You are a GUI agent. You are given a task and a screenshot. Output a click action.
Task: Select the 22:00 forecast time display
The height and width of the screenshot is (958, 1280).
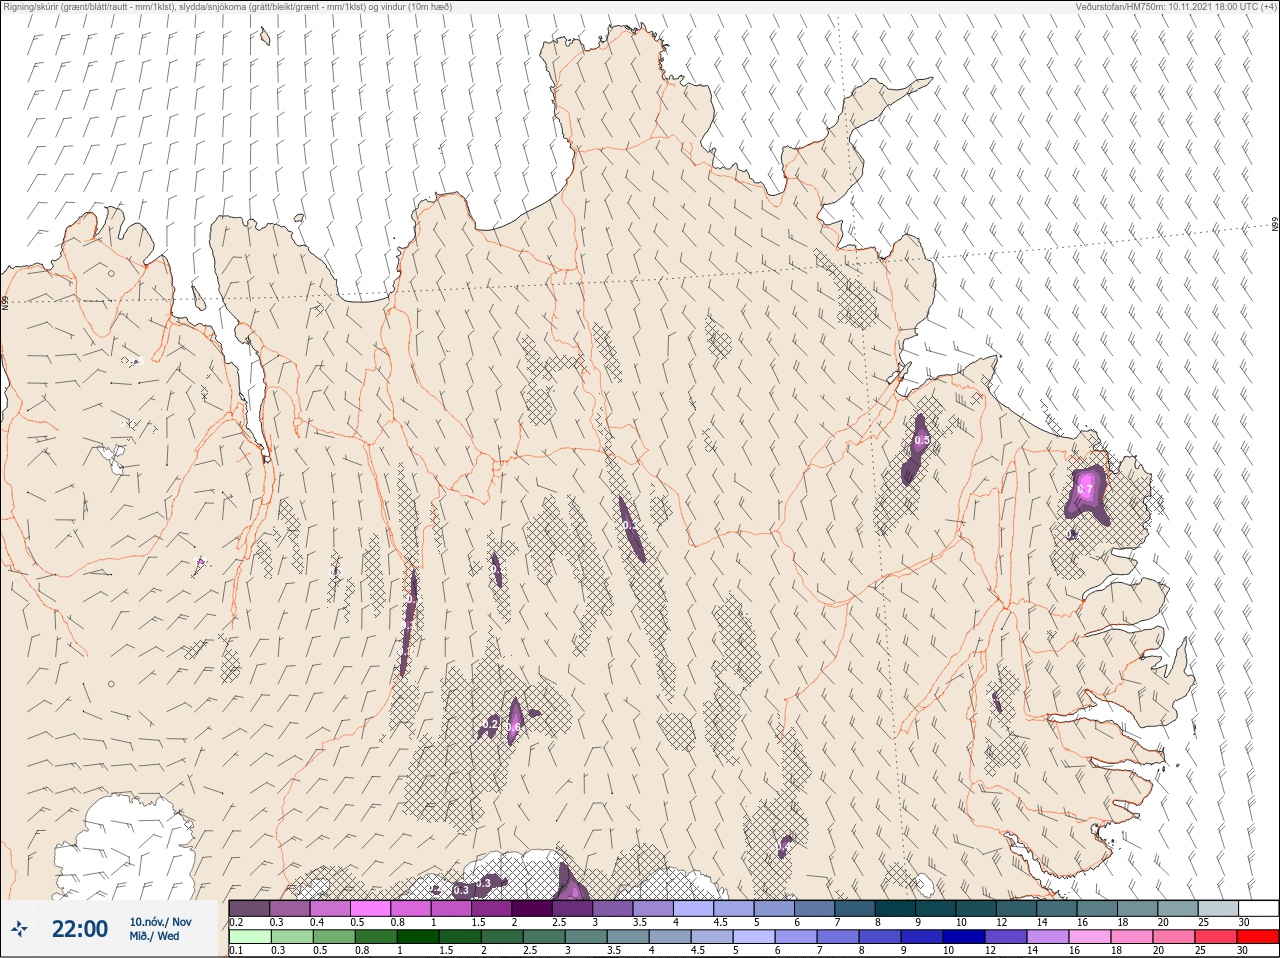tap(80, 929)
